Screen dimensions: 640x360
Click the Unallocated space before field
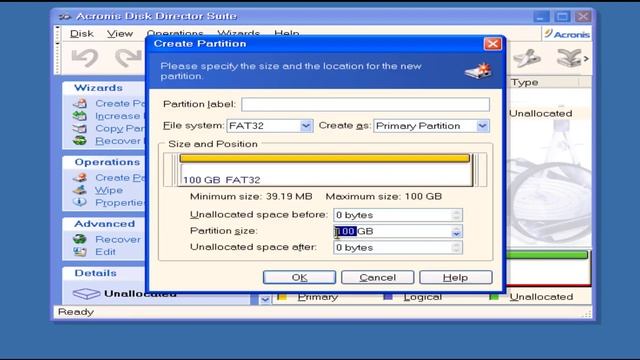pos(398,215)
